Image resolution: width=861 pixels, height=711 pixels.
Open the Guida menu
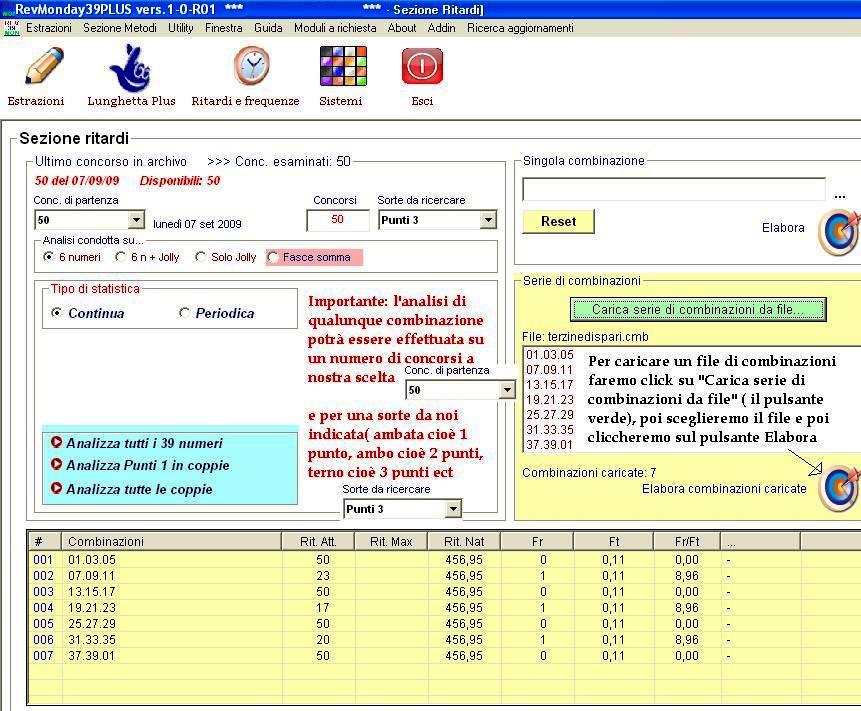point(268,28)
